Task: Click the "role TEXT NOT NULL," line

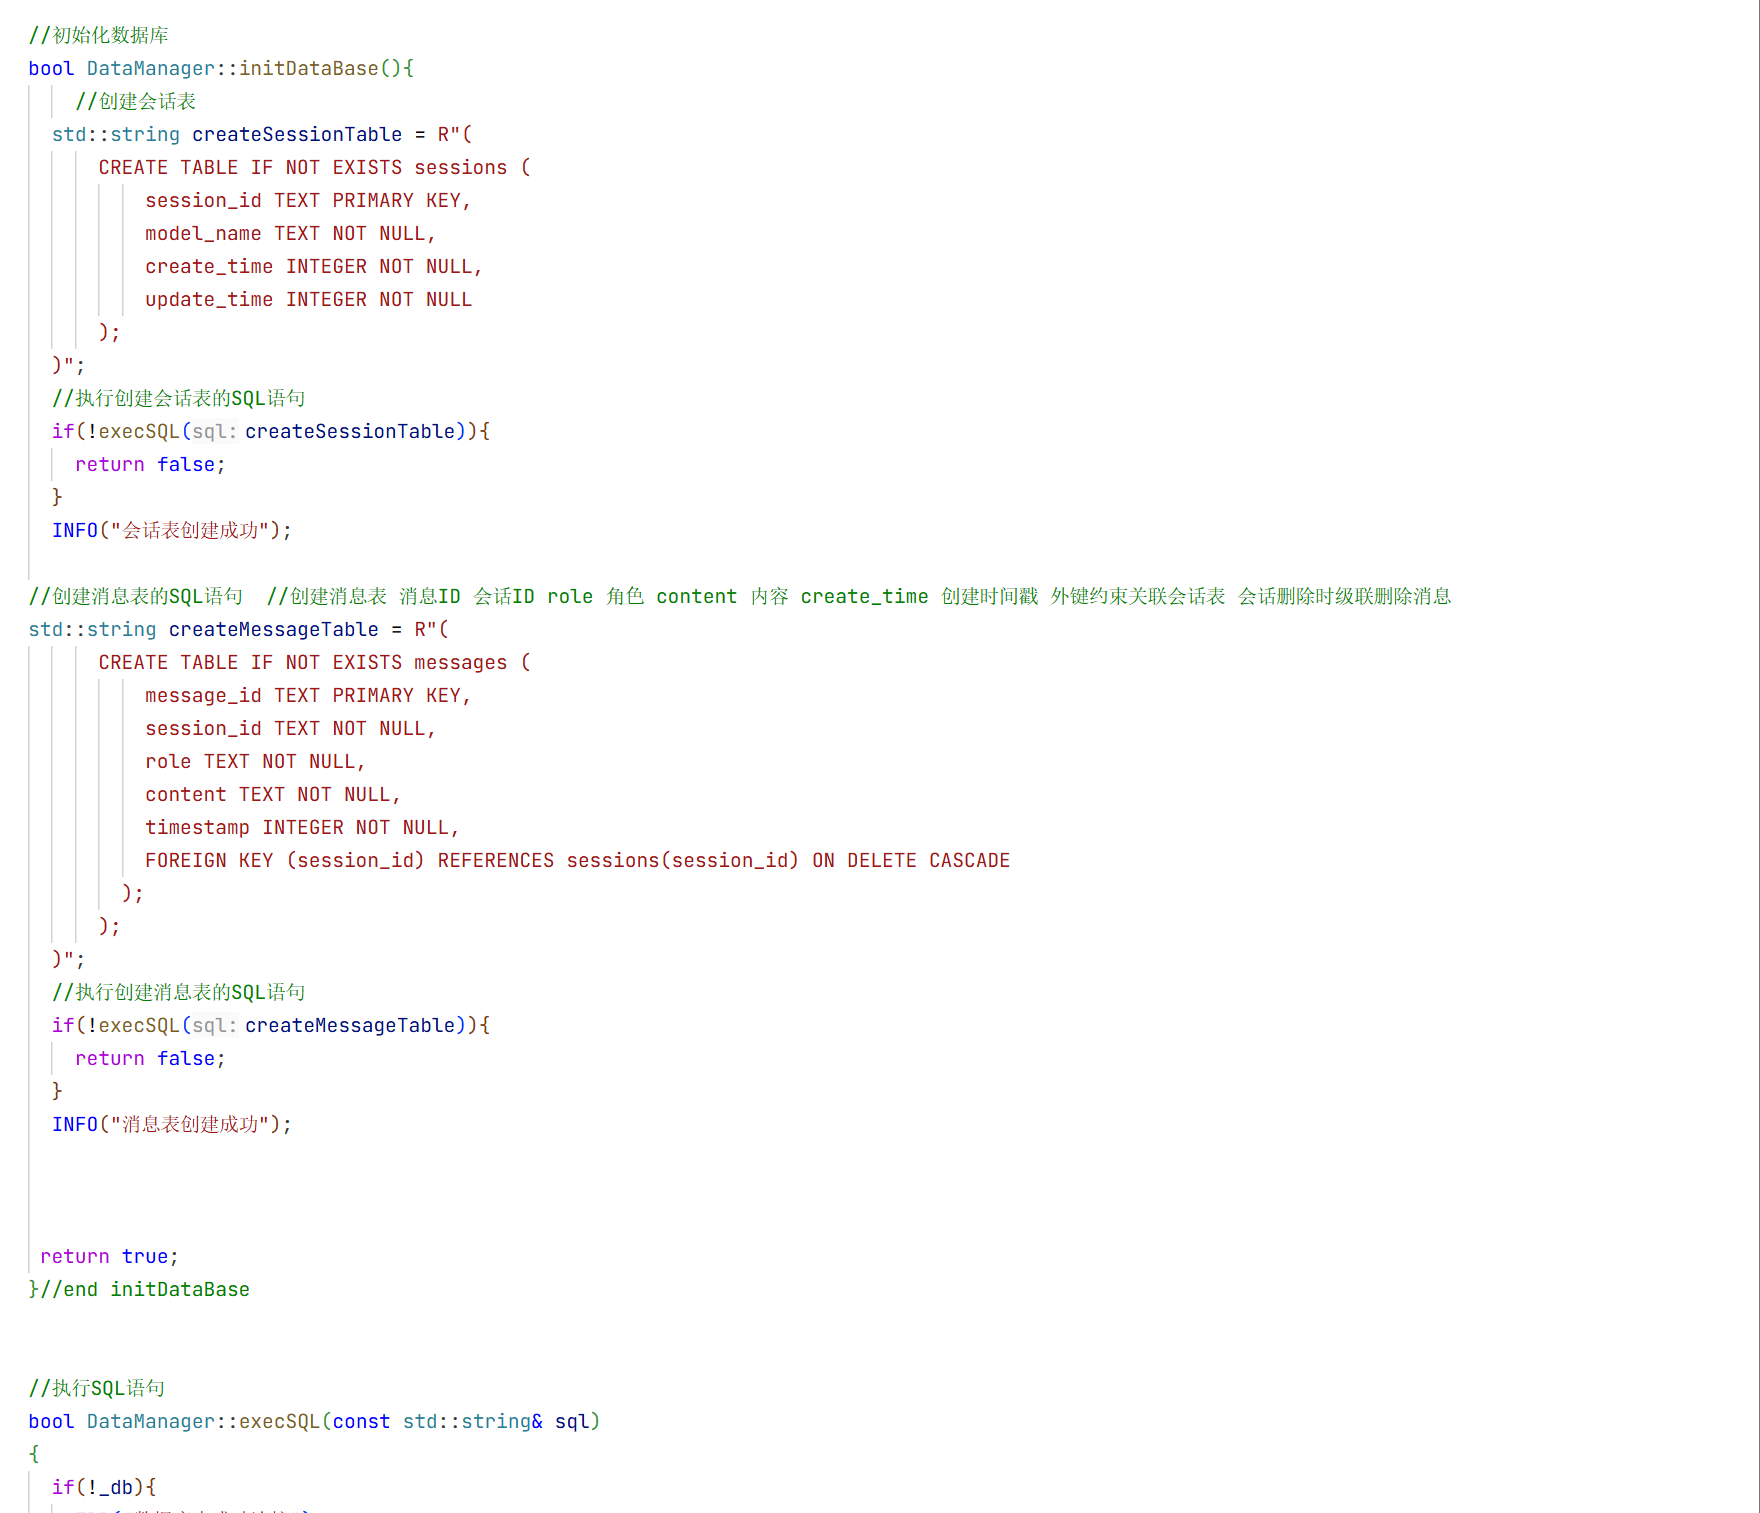Action: click(x=255, y=761)
